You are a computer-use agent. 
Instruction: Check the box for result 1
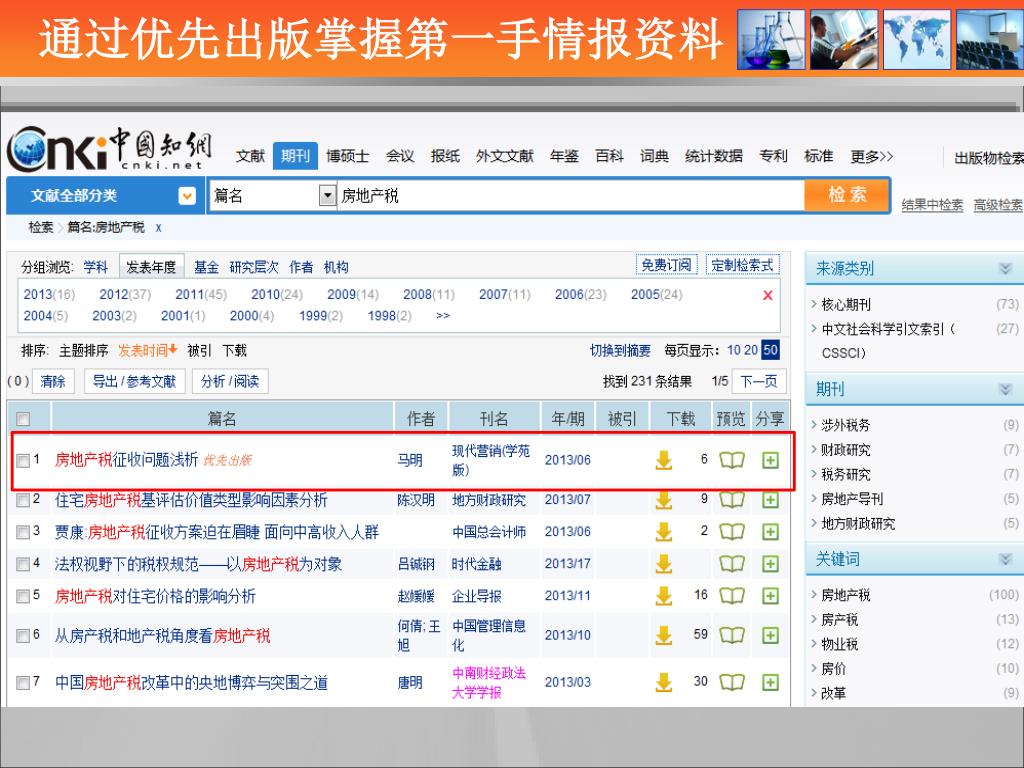coord(23,460)
